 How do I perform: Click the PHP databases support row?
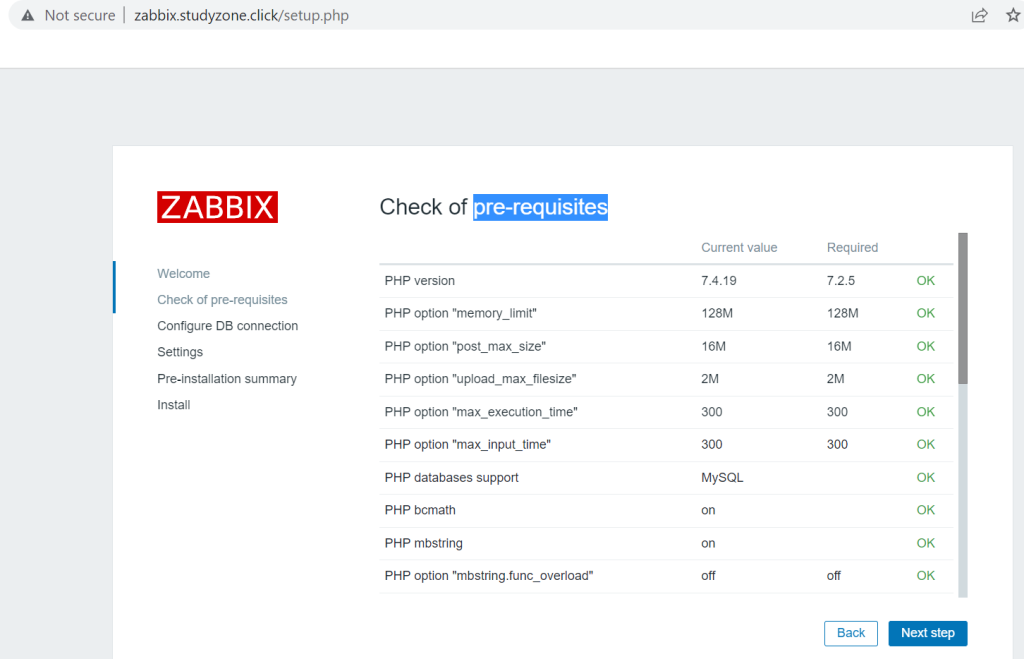452,477
